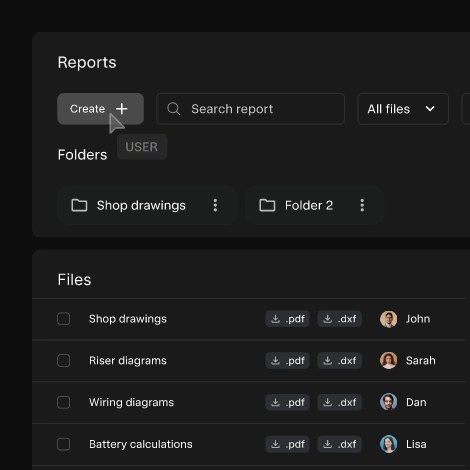The width and height of the screenshot is (470, 470).
Task: Click Sarah's avatar
Action: point(389,361)
